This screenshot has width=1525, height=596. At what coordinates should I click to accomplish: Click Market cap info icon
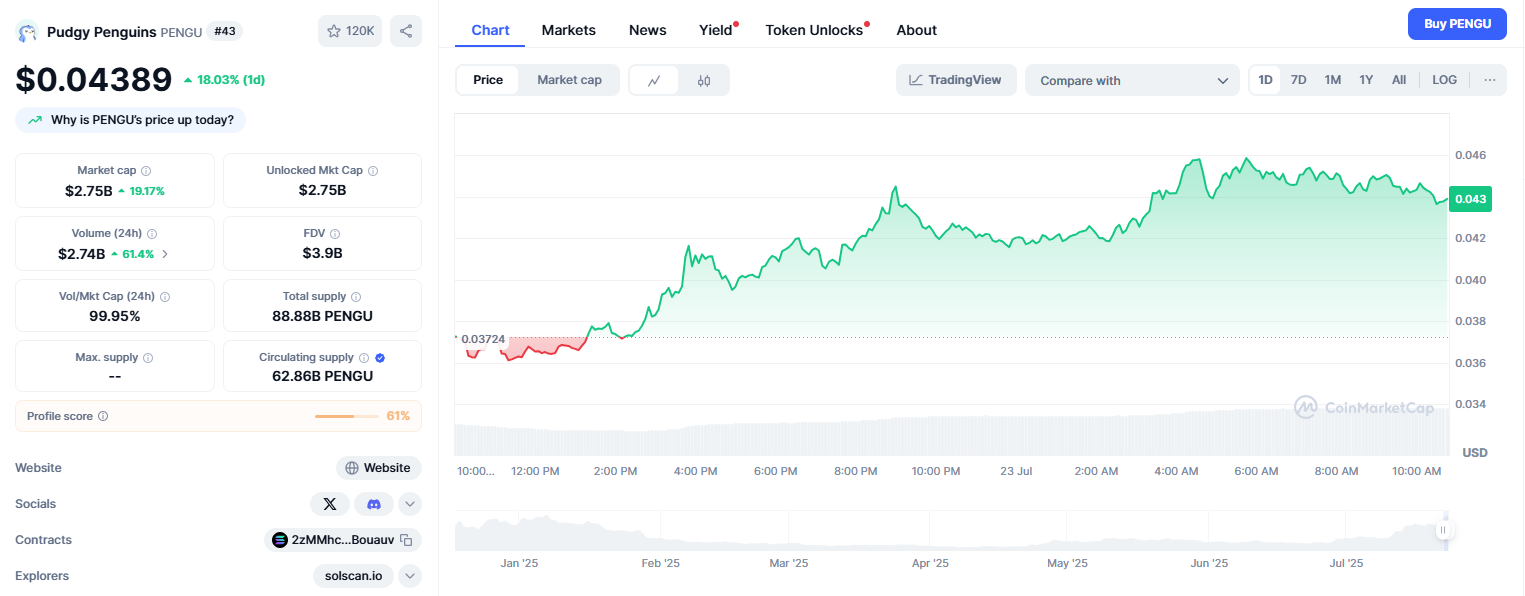pyautogui.click(x=146, y=171)
